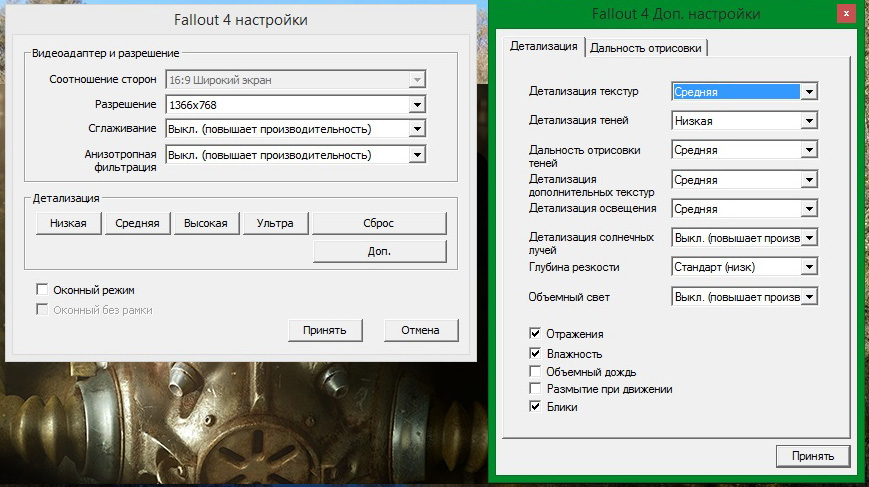This screenshot has height=487, width=869.
Task: Select the Низкая detail preset
Action: (68, 223)
